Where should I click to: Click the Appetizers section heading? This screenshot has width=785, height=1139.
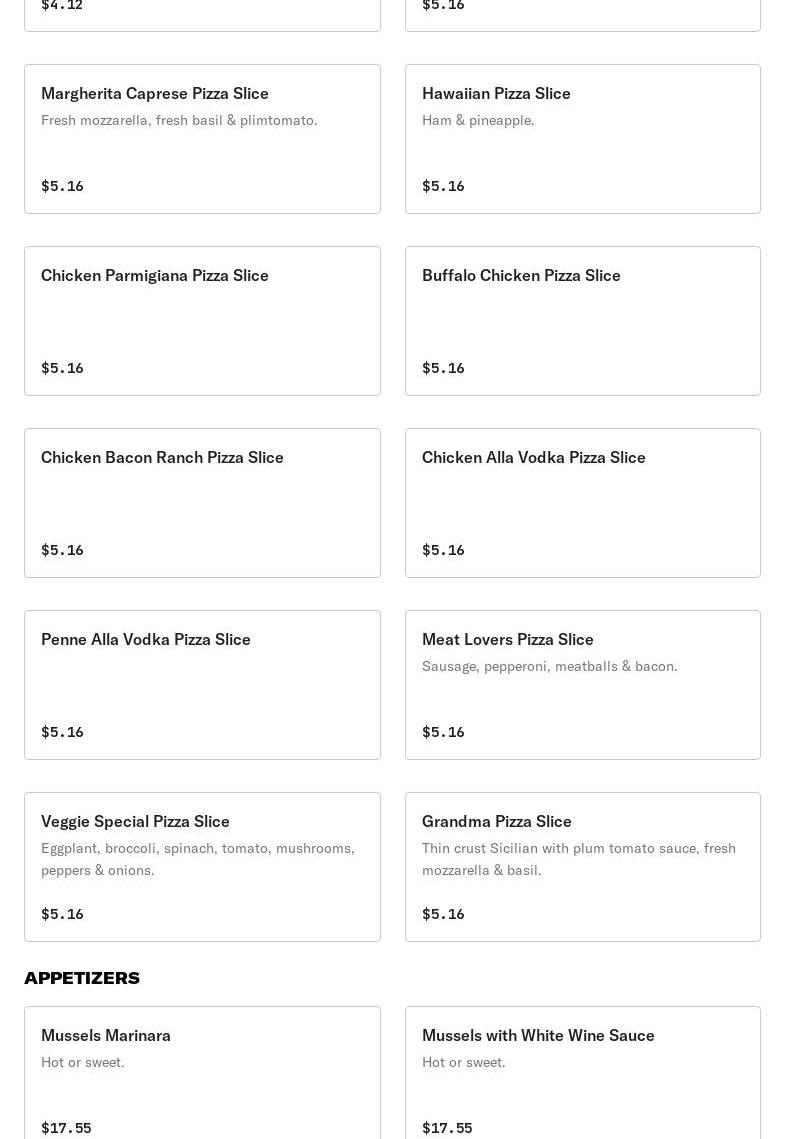[82, 978]
